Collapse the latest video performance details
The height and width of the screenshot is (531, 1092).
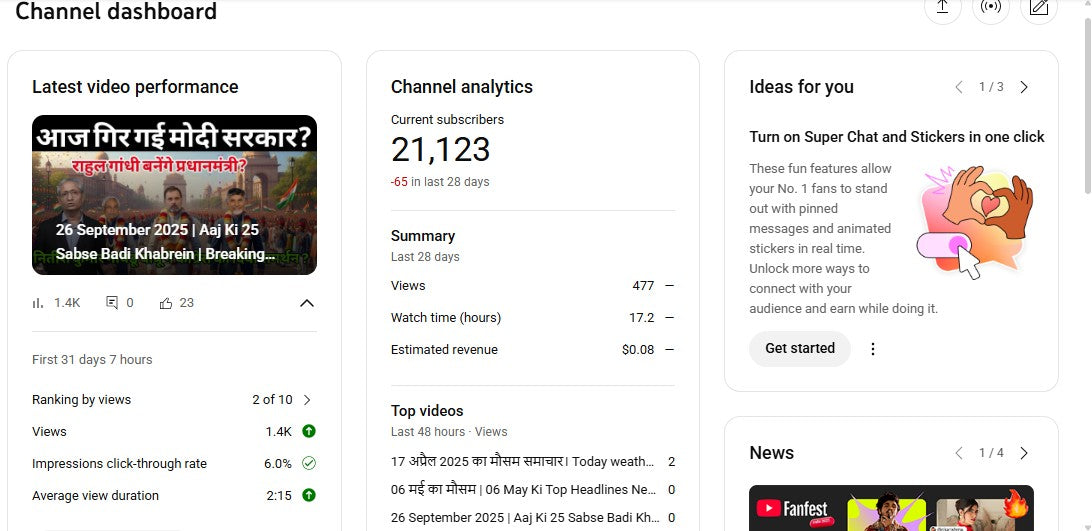307,303
